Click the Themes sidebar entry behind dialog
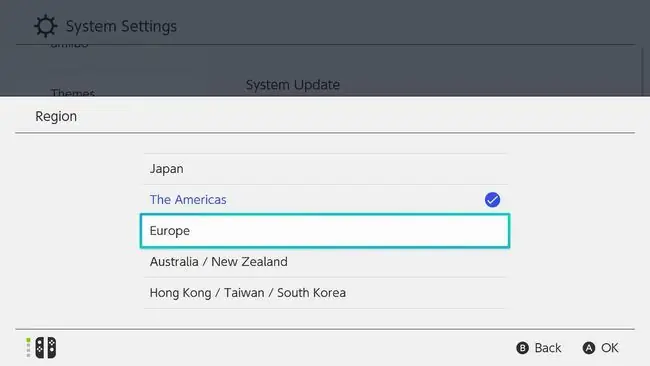This screenshot has height=366, width=650. (x=73, y=92)
